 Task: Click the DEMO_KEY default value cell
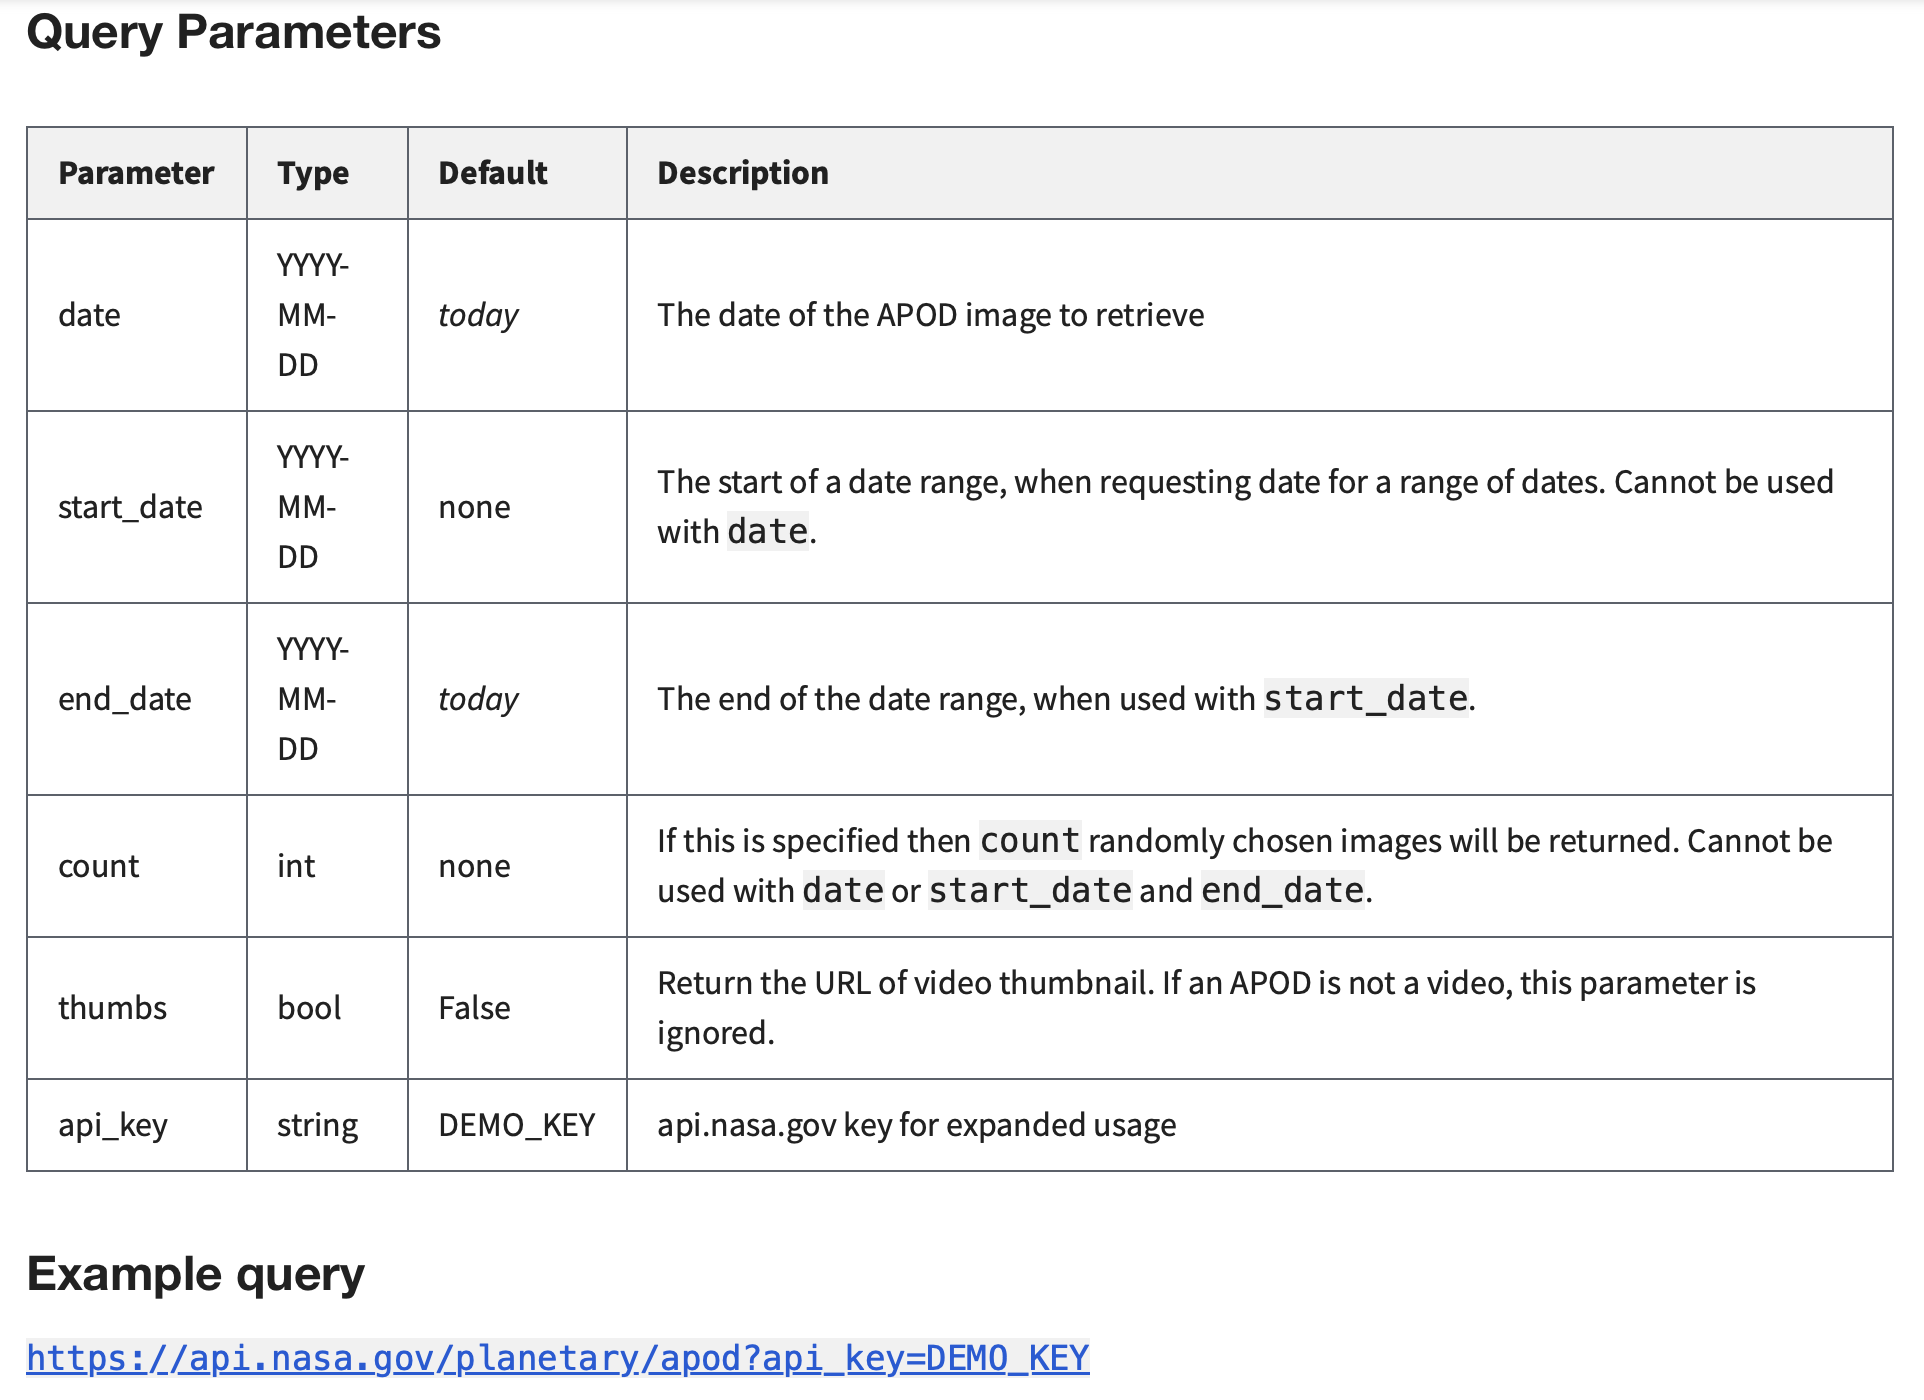[x=517, y=1125]
